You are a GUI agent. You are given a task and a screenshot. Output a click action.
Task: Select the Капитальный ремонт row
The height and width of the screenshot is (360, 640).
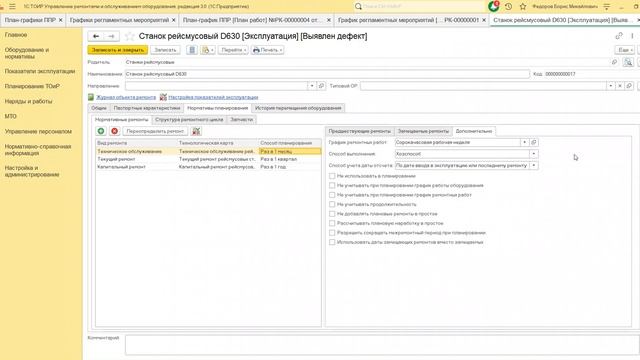click(208, 167)
